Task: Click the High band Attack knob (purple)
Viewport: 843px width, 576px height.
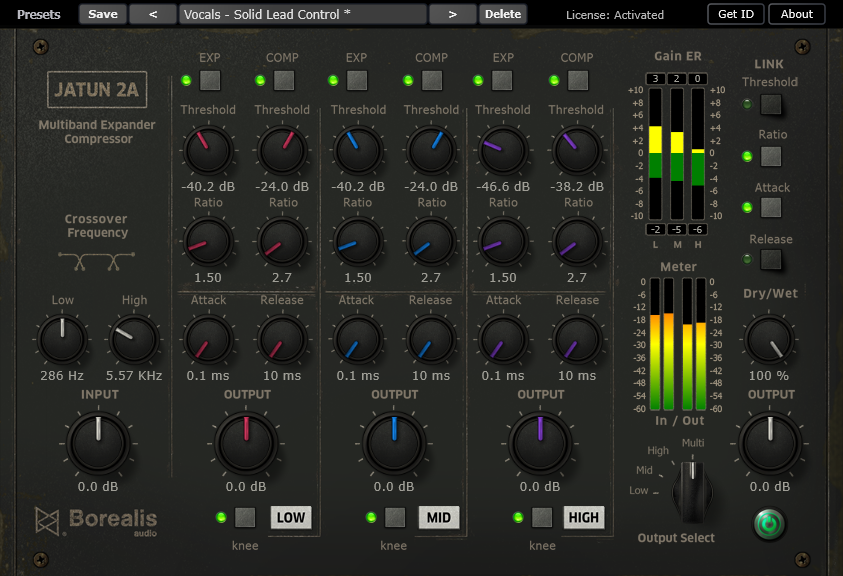Action: point(503,340)
